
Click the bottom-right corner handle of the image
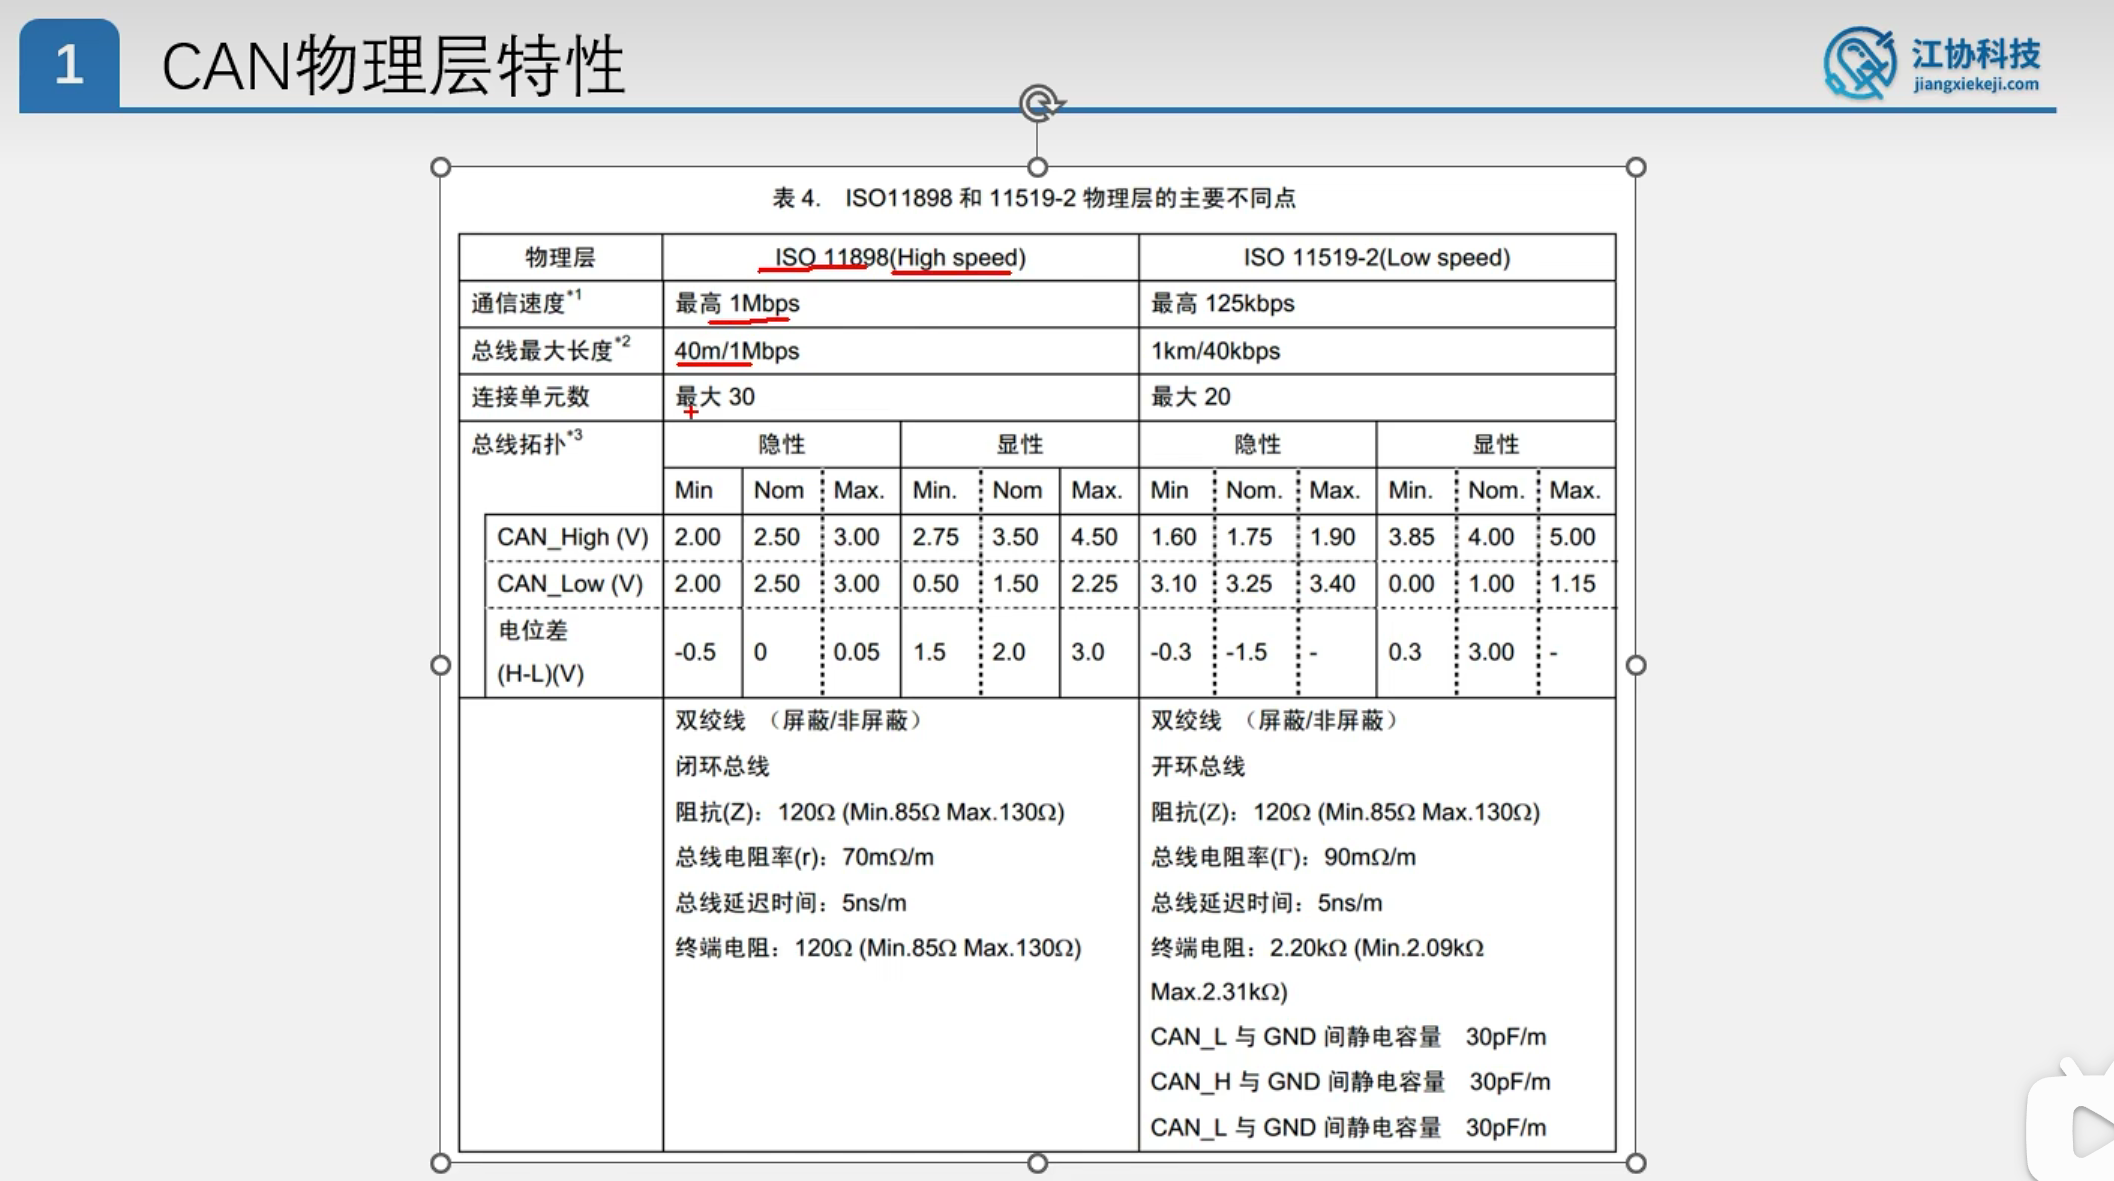click(x=1636, y=1163)
